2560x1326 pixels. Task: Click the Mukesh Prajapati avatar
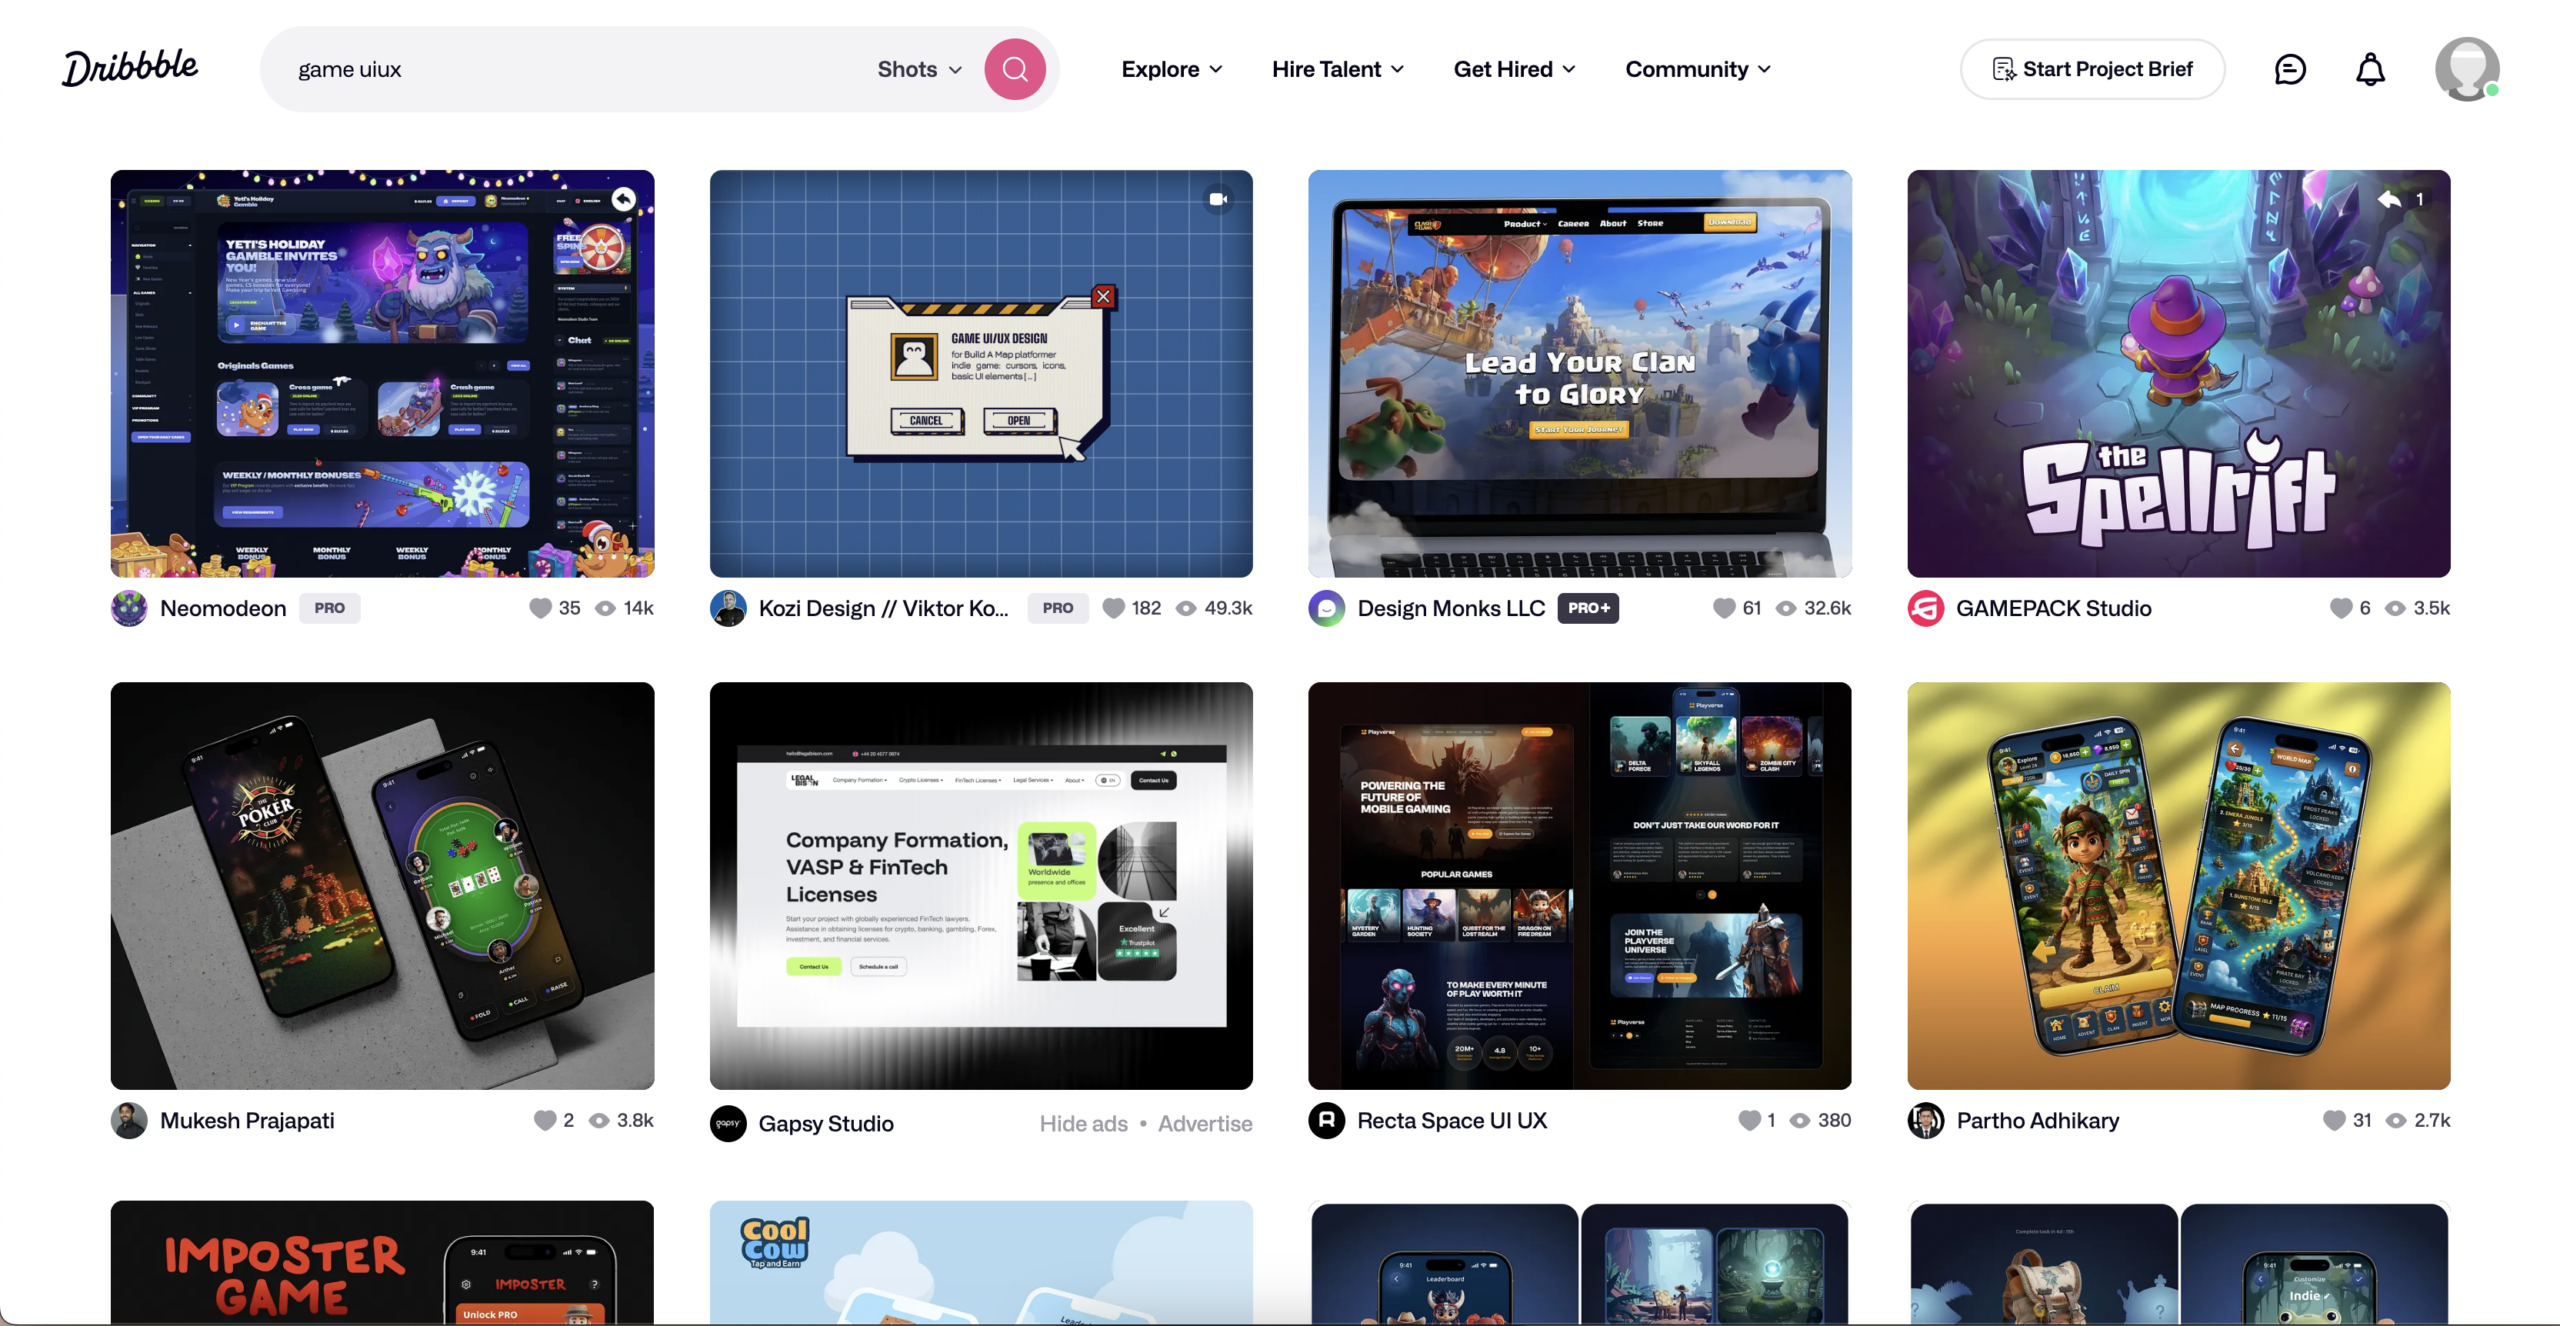coord(129,1121)
